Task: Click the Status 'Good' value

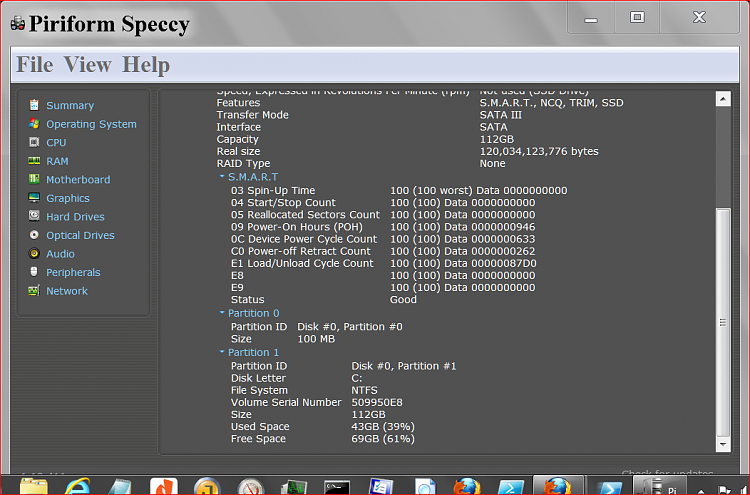Action: (x=403, y=300)
